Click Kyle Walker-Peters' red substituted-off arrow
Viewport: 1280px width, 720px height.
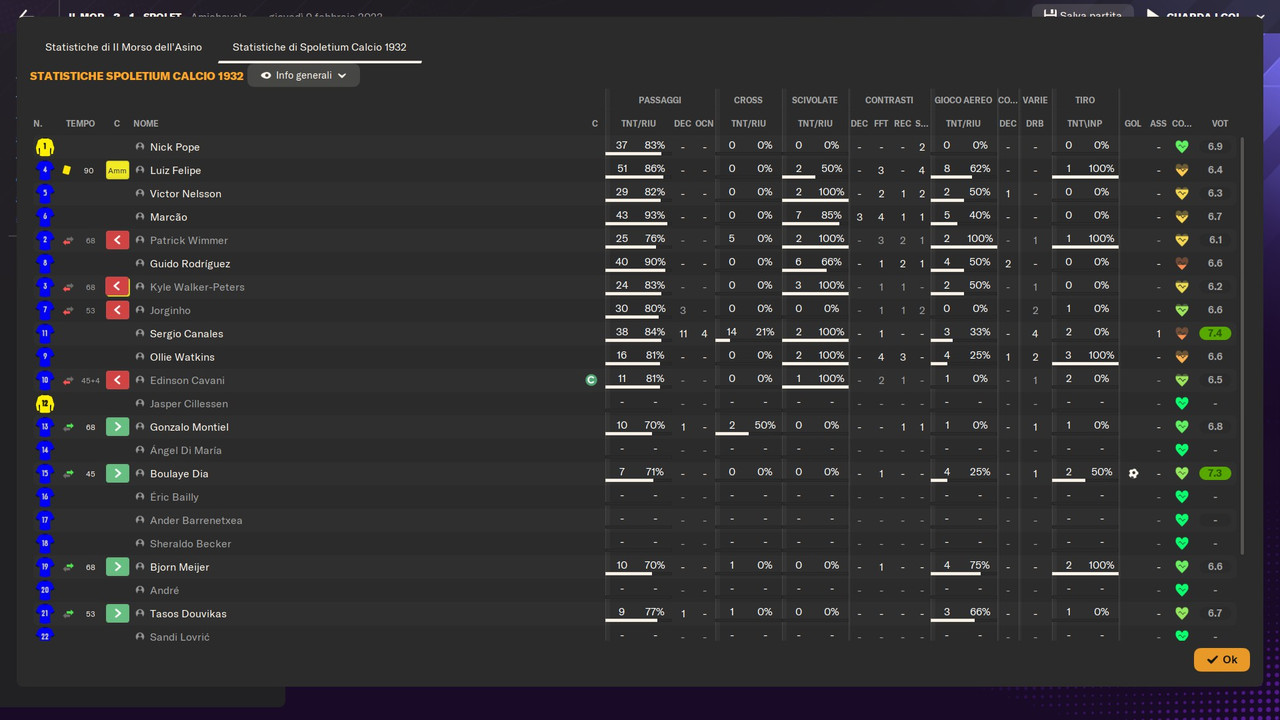tap(117, 287)
